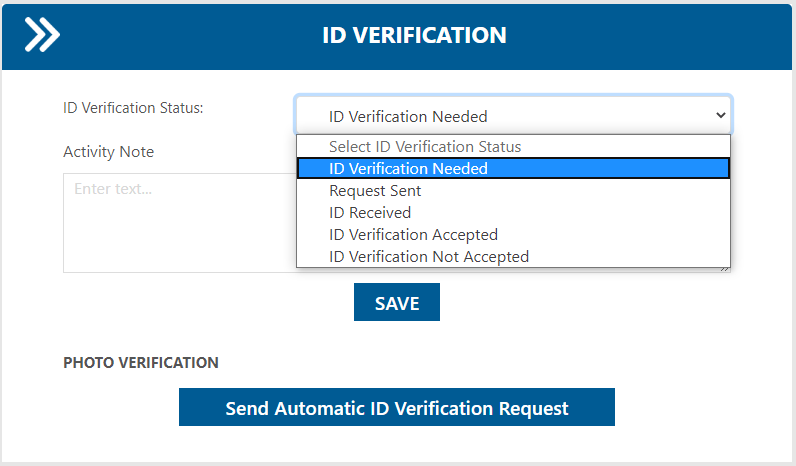This screenshot has height=466, width=796.
Task: Click the 'Activity Note' label
Action: click(108, 152)
